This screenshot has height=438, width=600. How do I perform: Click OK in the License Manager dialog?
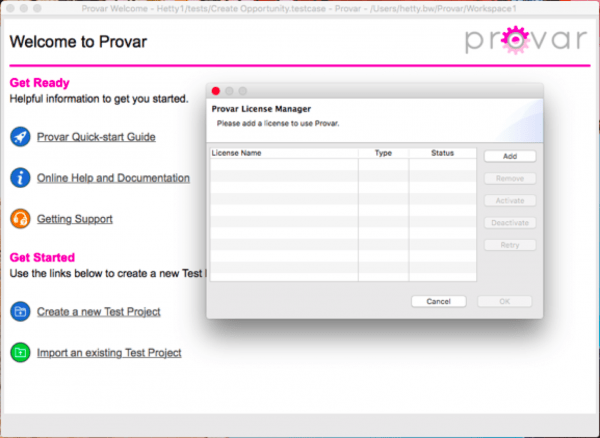coord(504,301)
